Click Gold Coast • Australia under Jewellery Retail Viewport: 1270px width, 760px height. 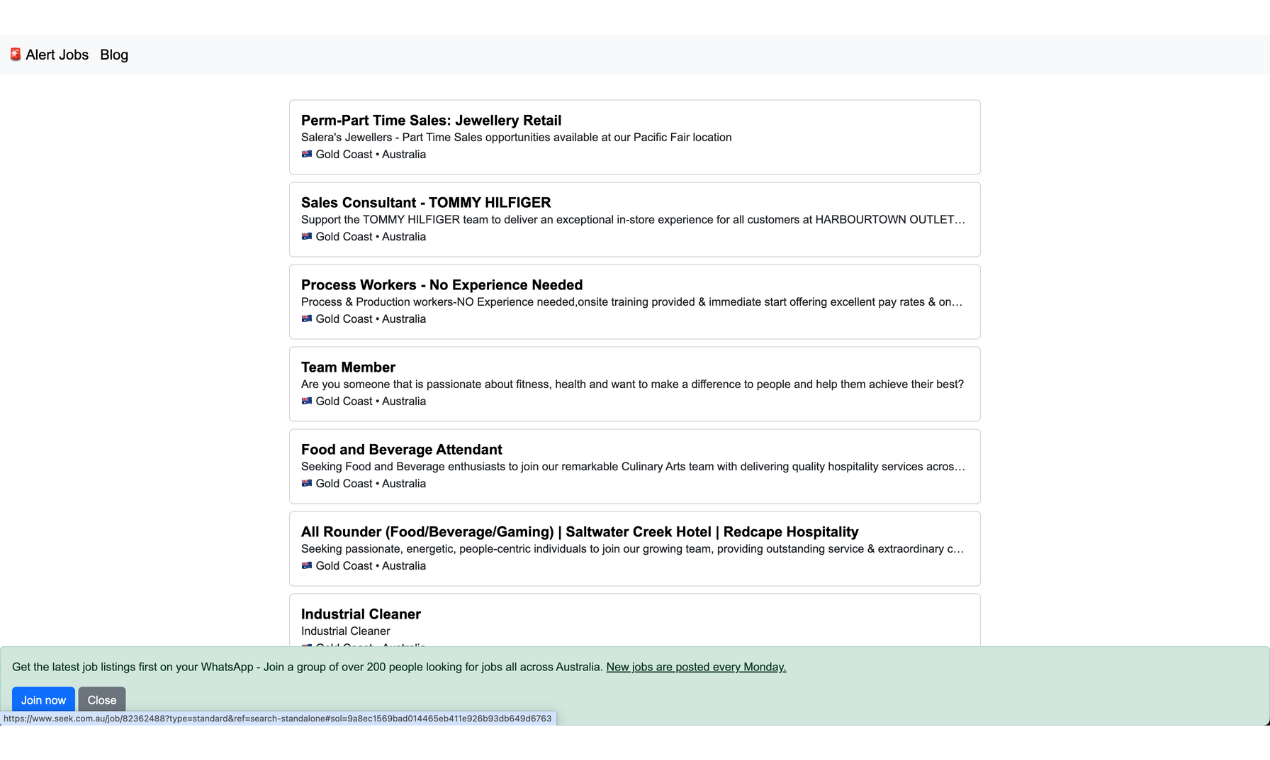371,155
